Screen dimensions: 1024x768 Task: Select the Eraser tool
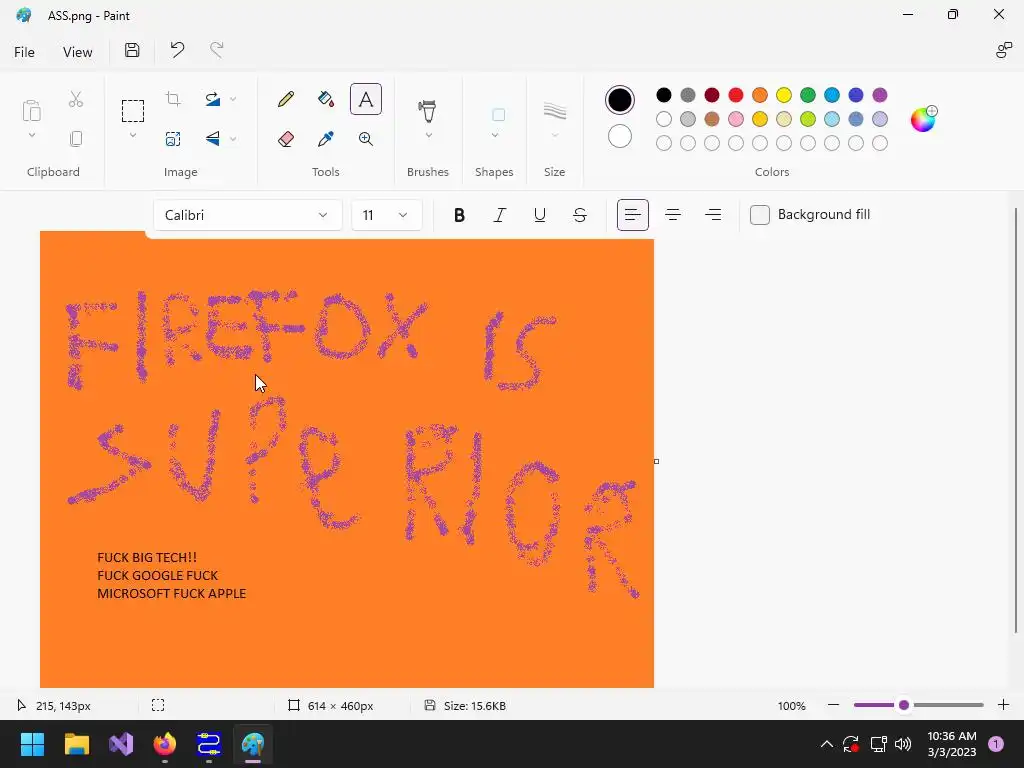point(286,138)
